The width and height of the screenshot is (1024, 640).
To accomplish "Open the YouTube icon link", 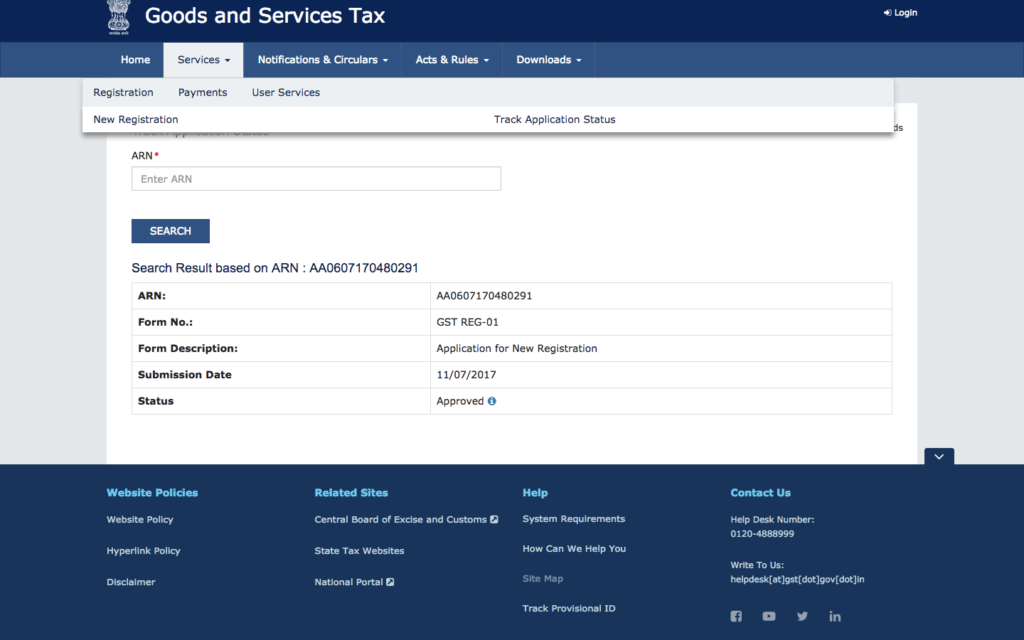I will tap(769, 616).
